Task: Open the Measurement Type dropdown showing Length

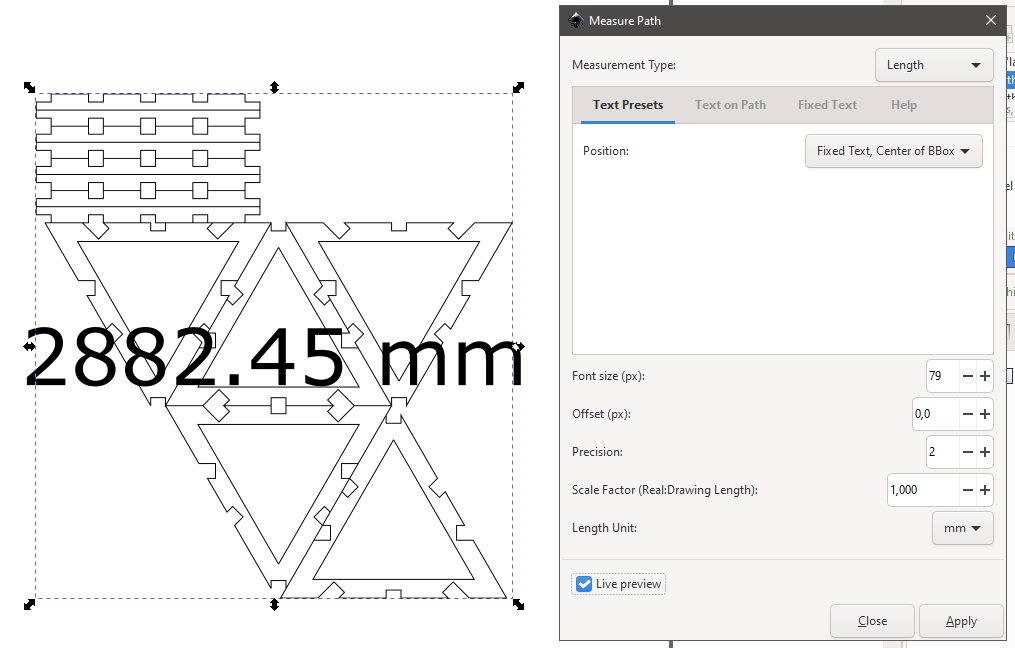Action: [933, 65]
